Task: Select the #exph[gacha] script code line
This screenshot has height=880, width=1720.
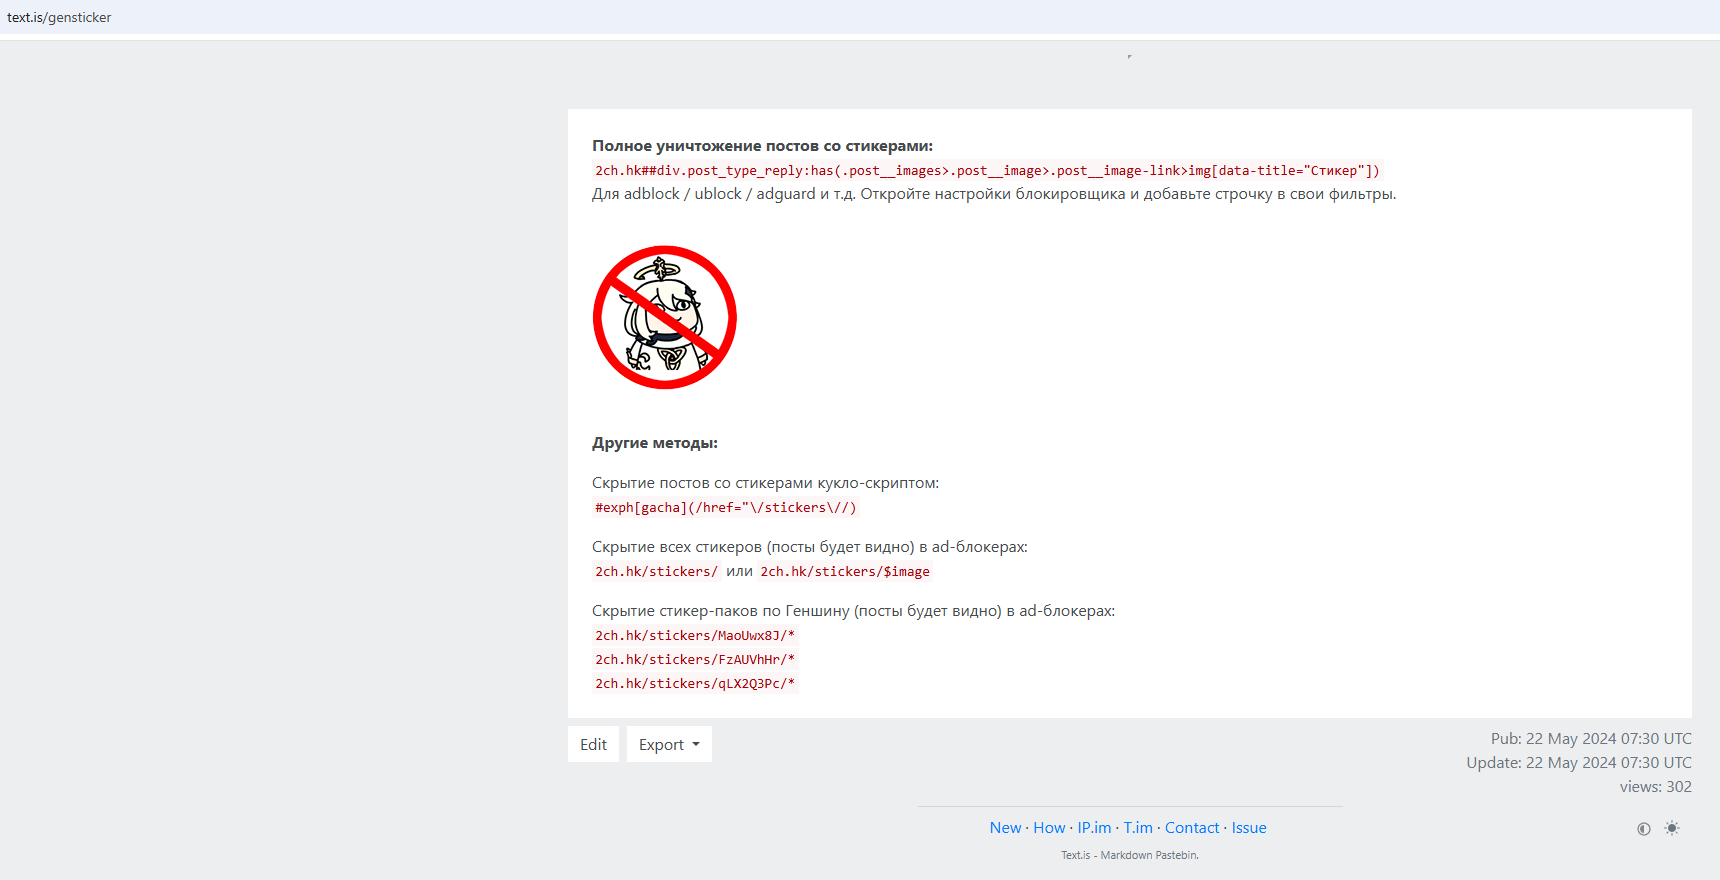Action: pos(726,508)
